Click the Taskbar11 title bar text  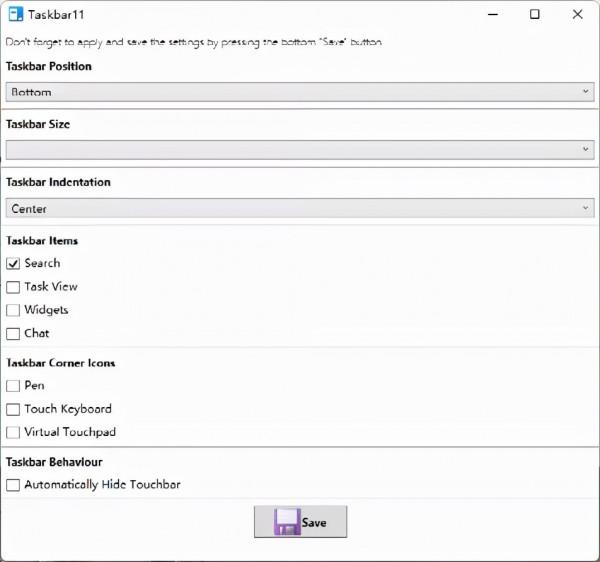coord(55,15)
